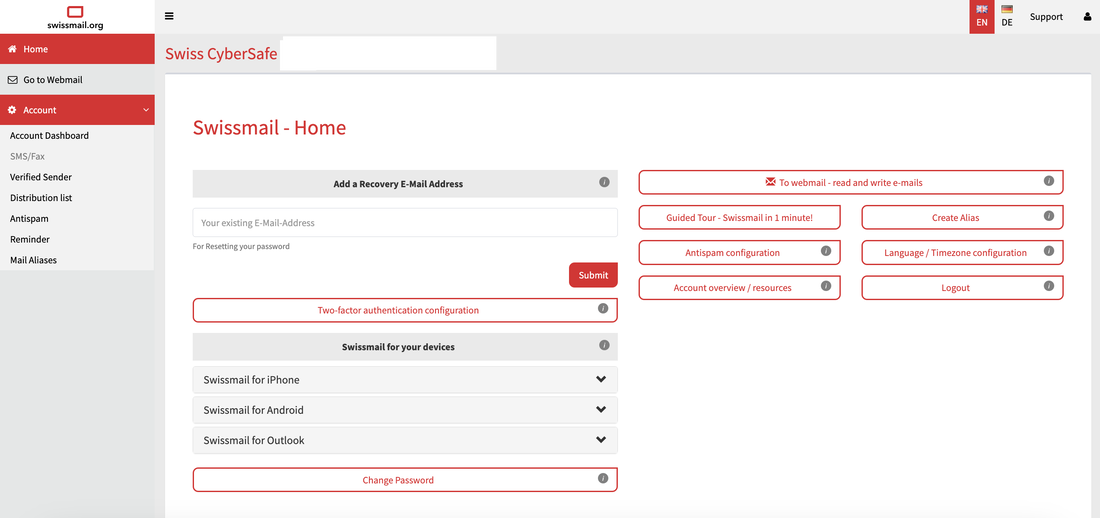Click info icon on Change Password

(x=603, y=478)
